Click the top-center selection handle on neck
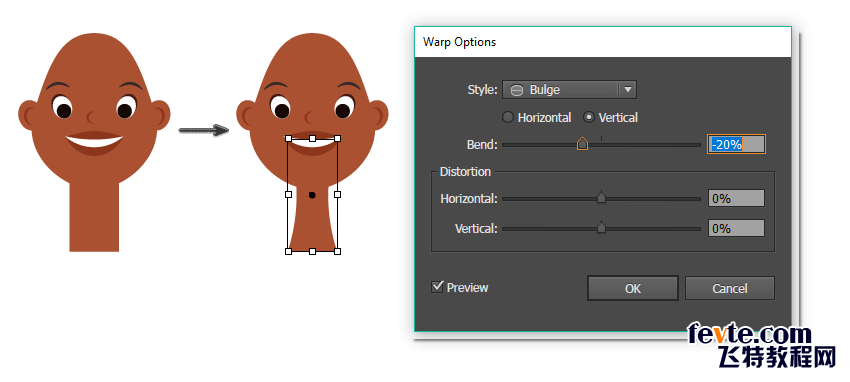This screenshot has height=382, width=850. point(313,139)
